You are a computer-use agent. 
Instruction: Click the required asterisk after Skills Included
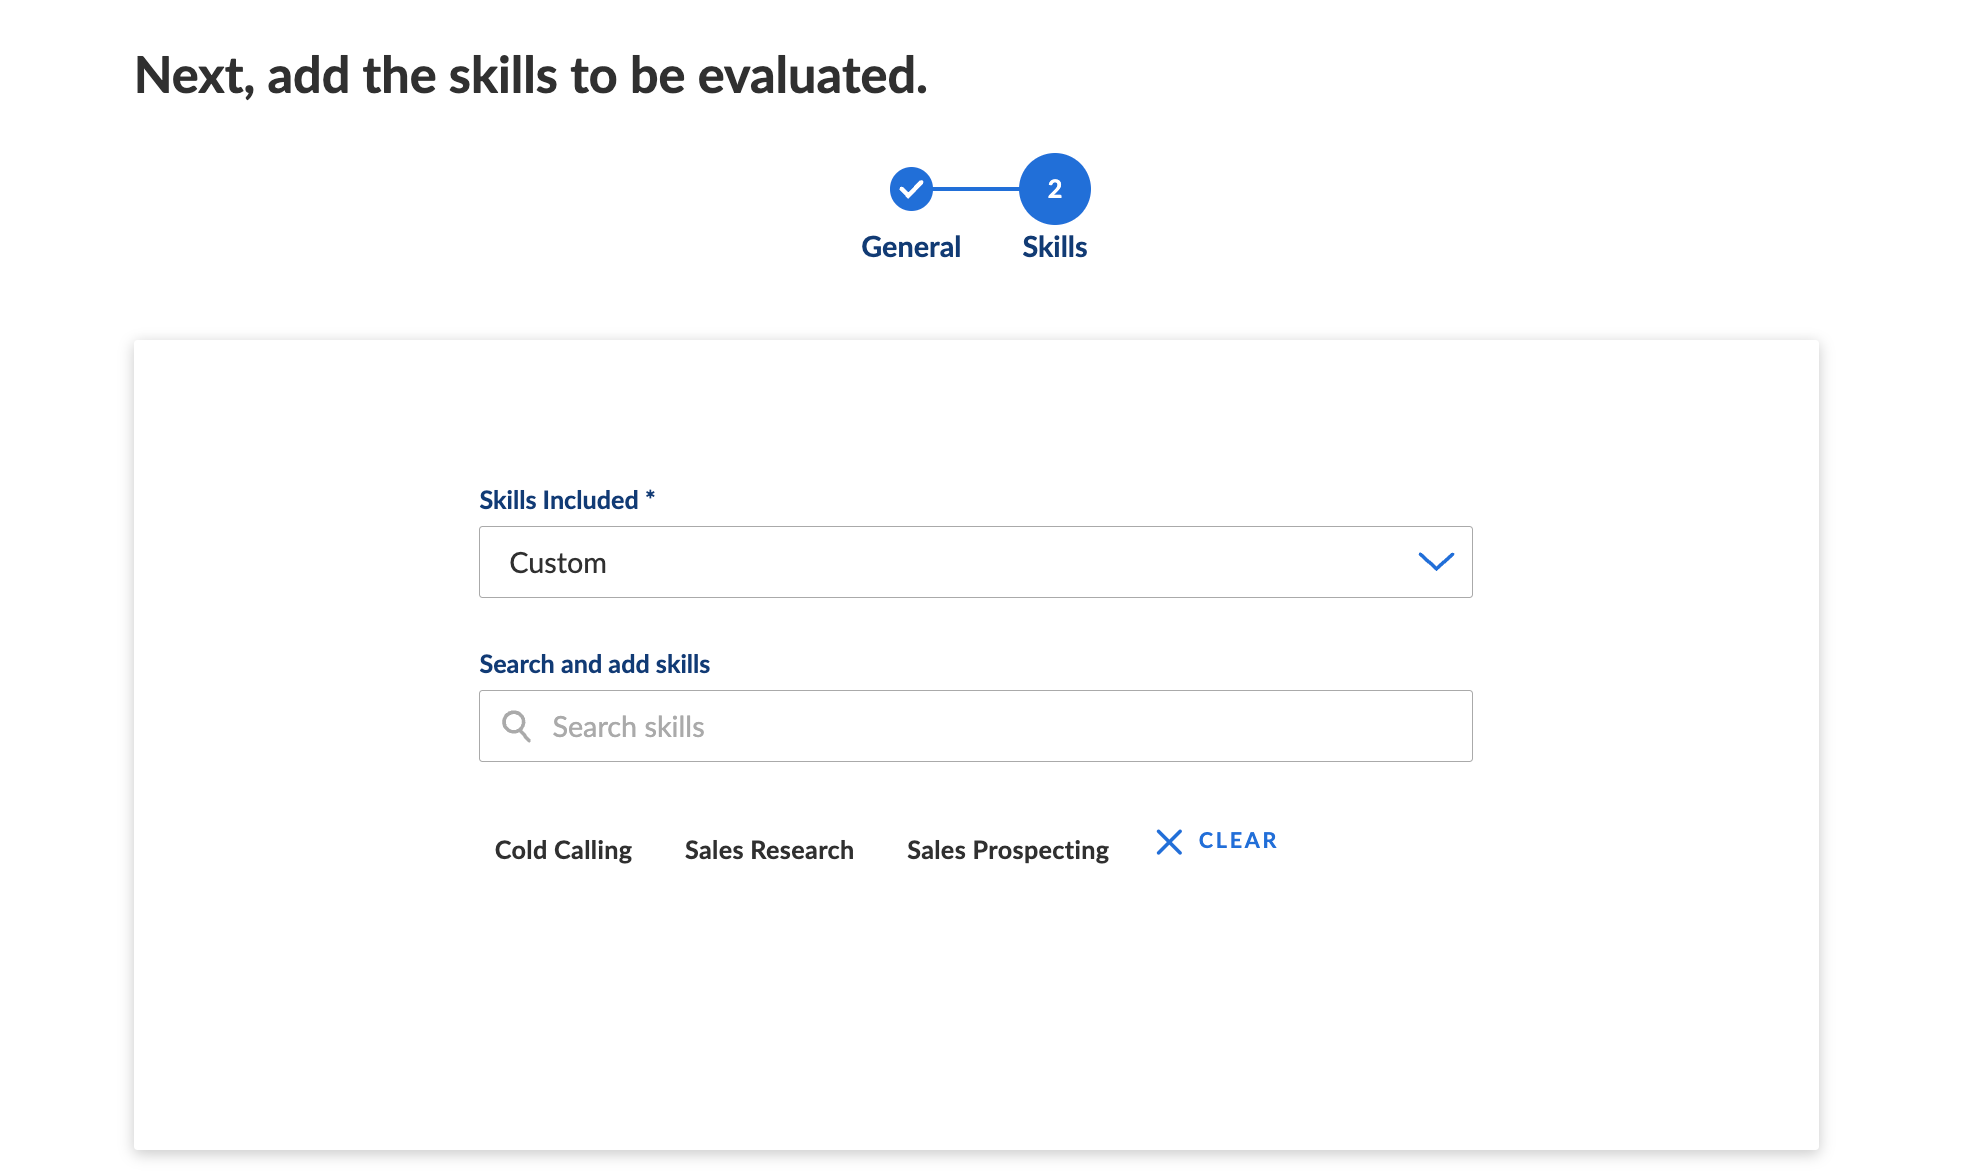(x=650, y=495)
